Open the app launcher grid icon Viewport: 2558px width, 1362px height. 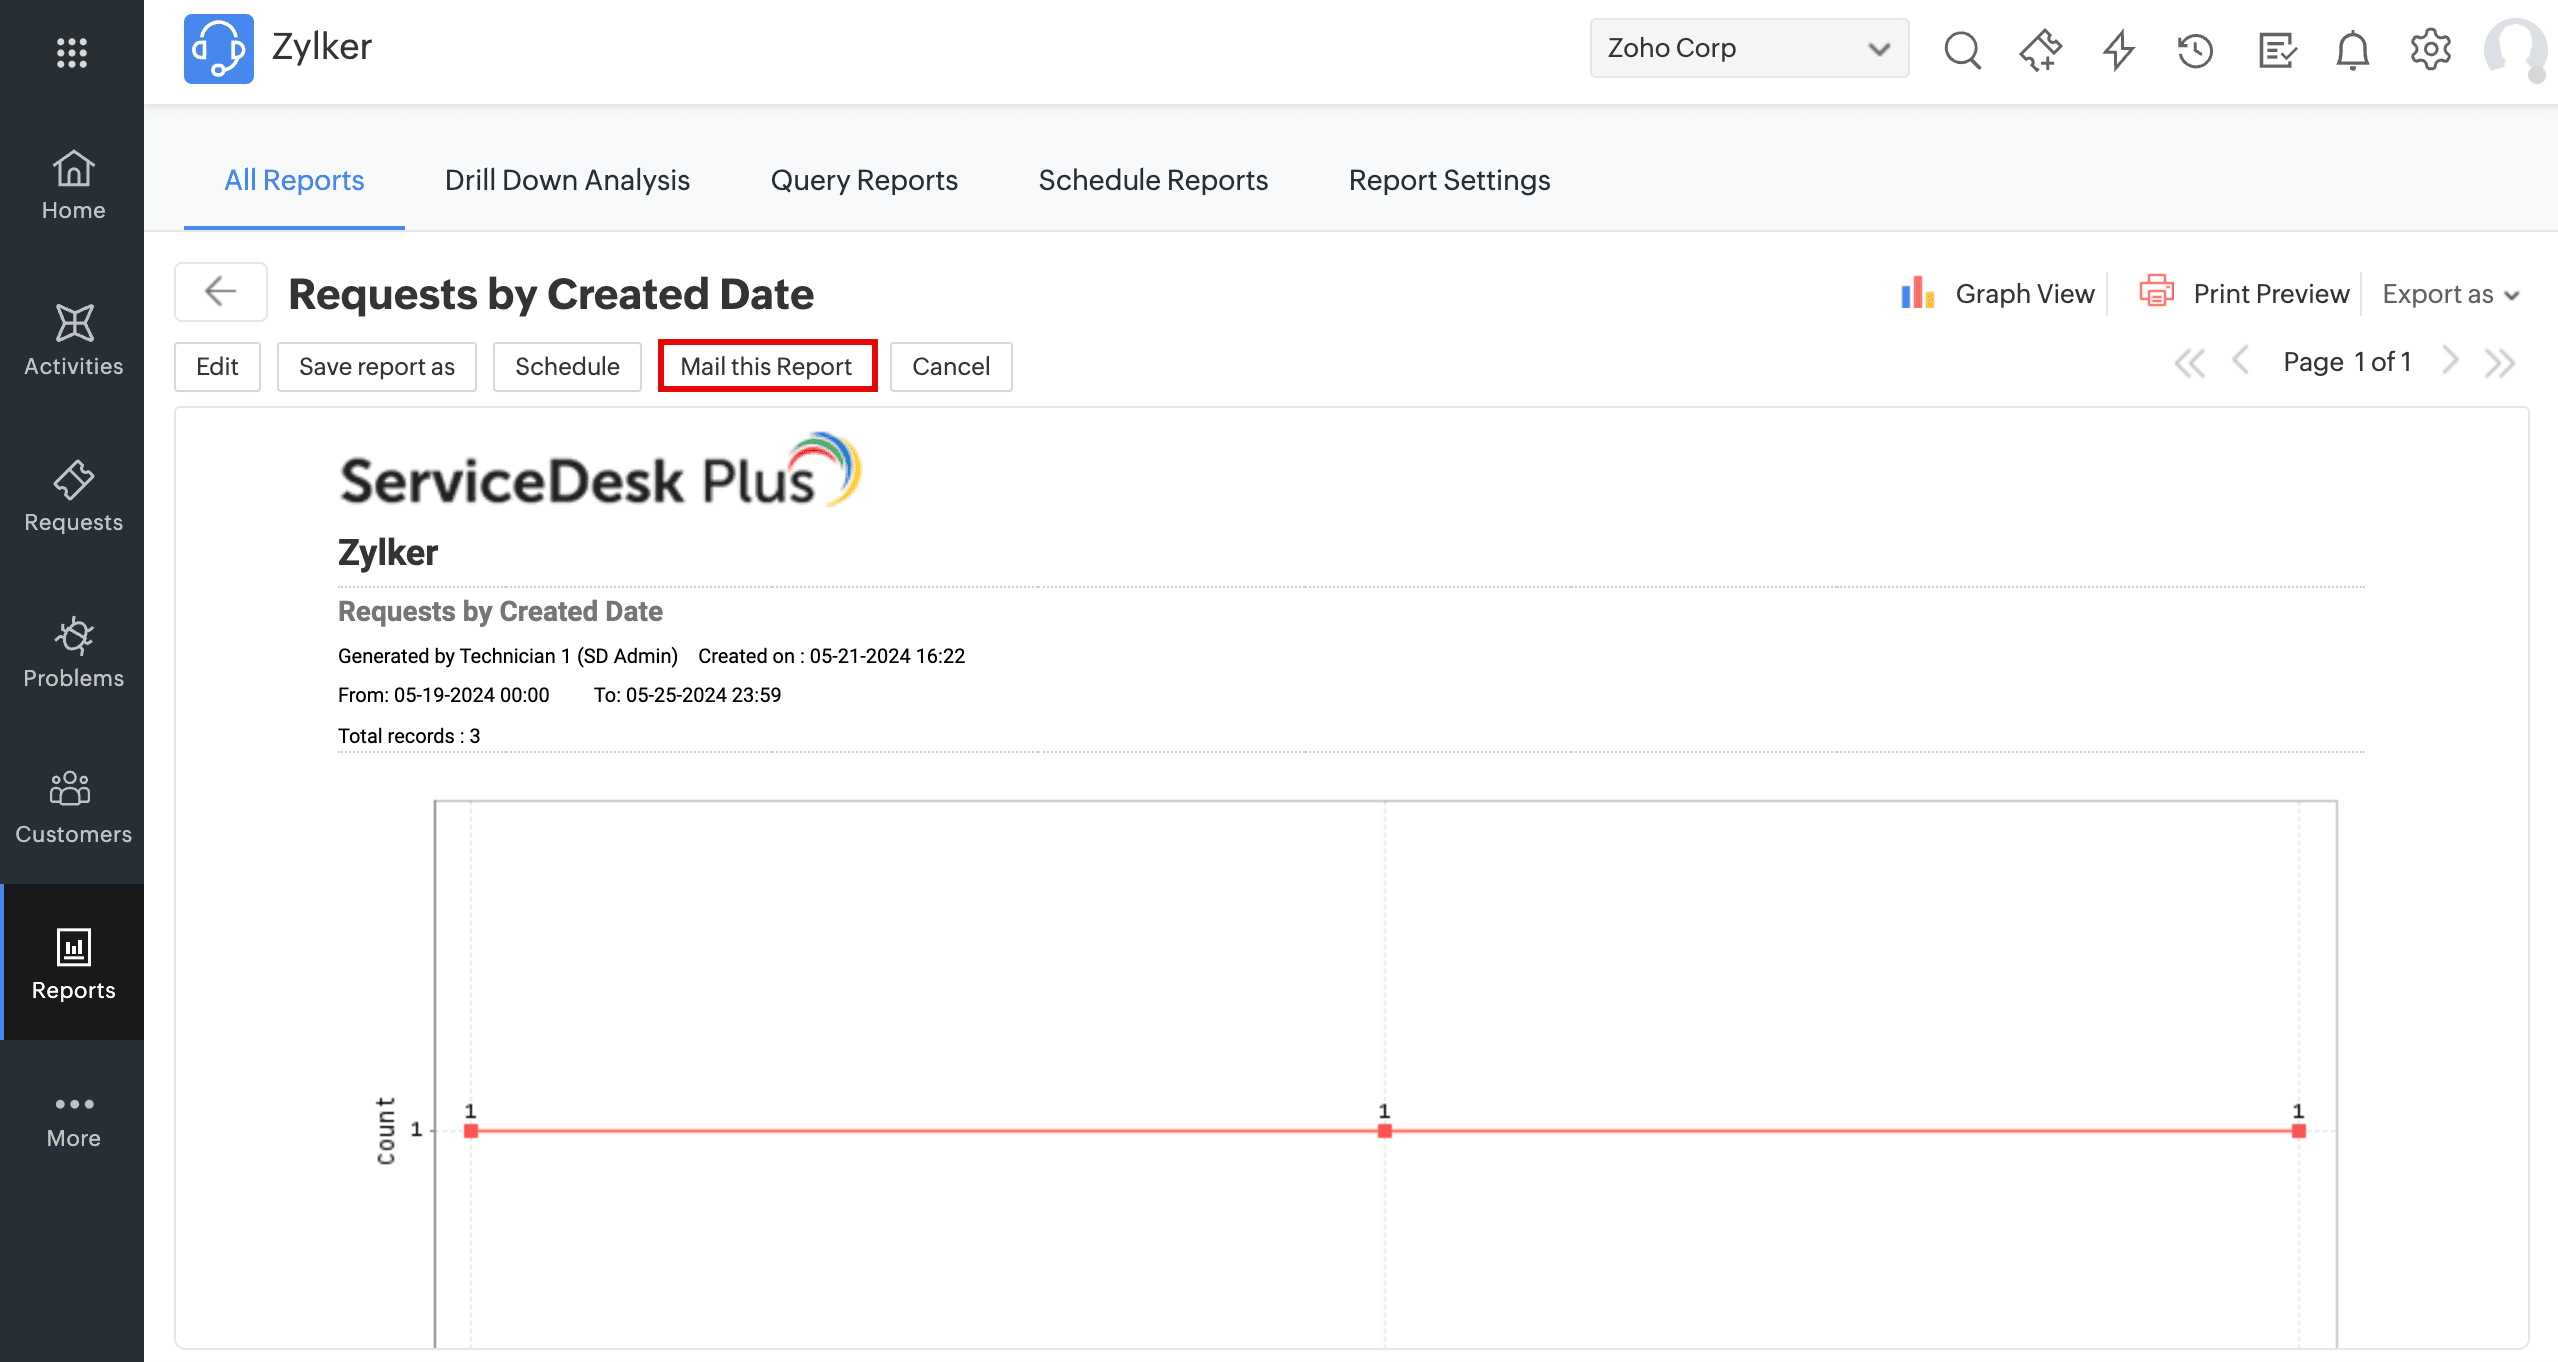point(72,52)
